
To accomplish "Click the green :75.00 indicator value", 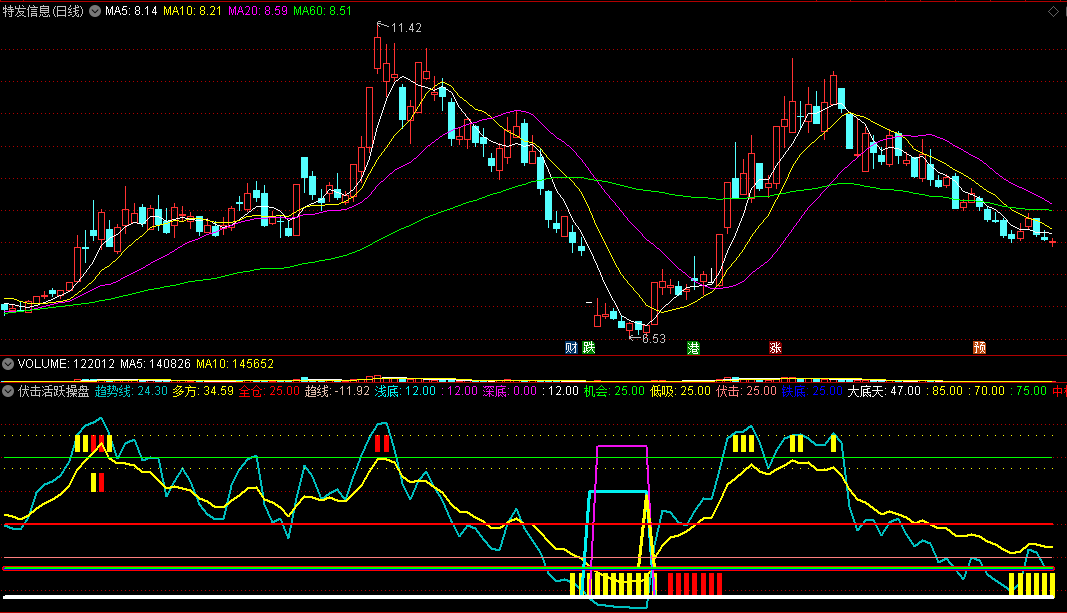I will 1028,391.
